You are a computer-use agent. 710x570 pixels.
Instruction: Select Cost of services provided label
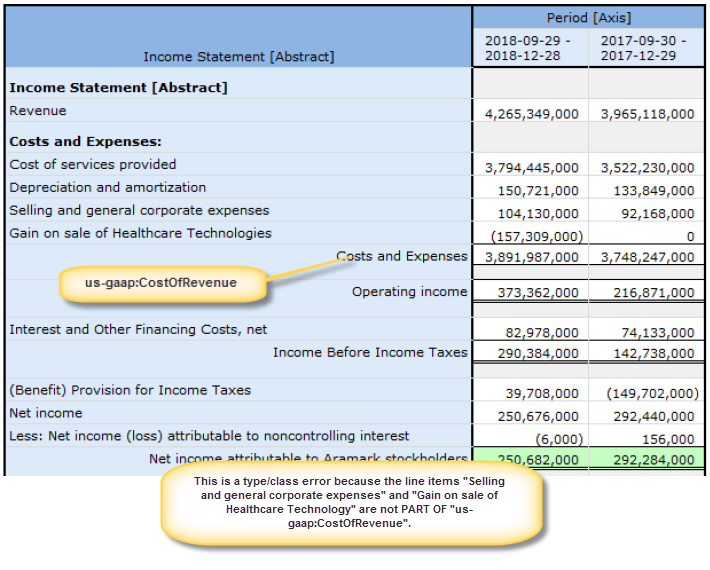[x=92, y=164]
